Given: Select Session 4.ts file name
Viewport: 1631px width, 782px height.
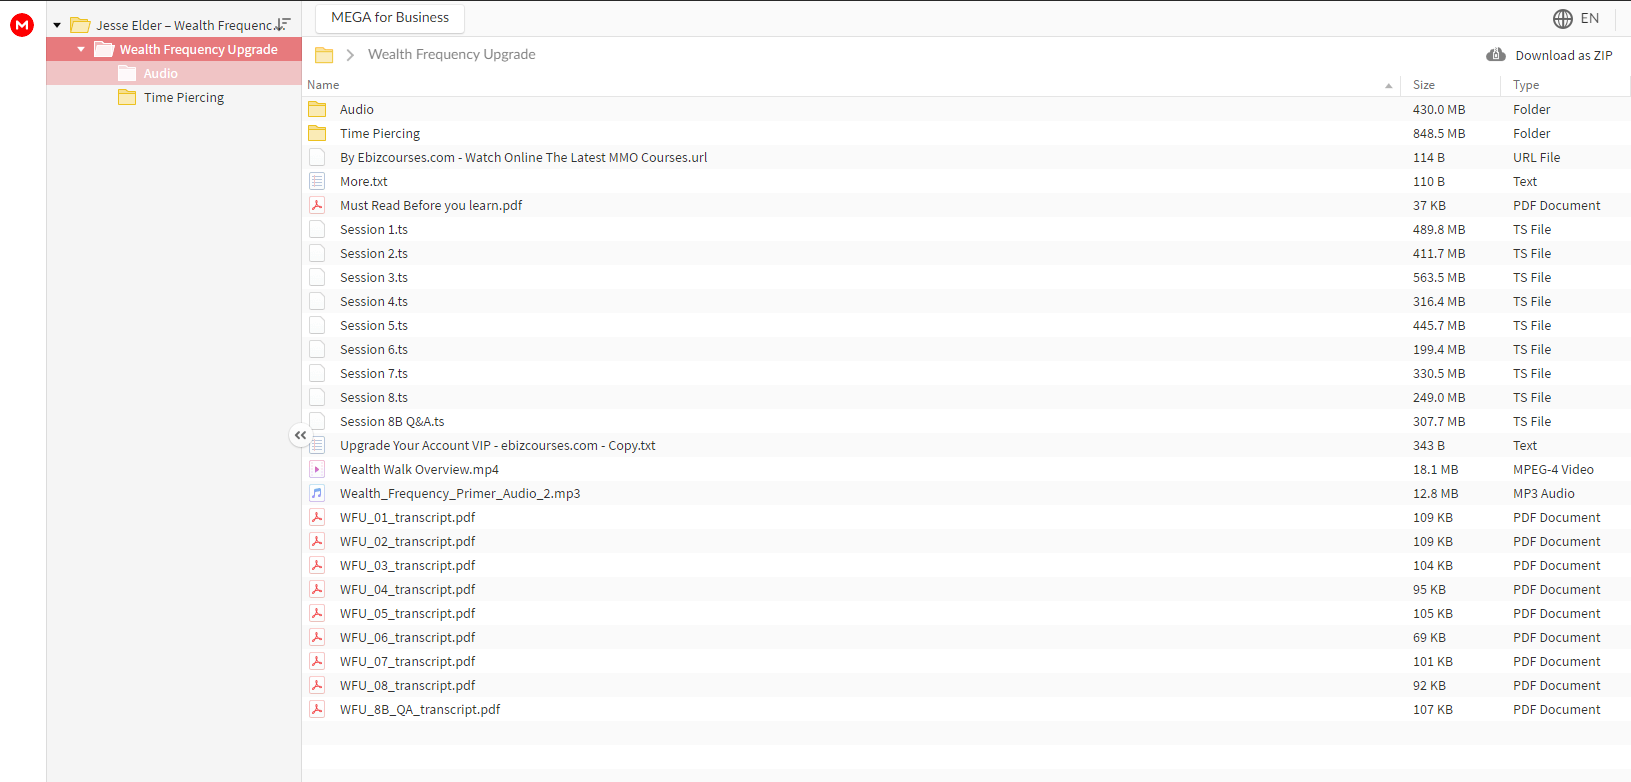Looking at the screenshot, I should [374, 301].
